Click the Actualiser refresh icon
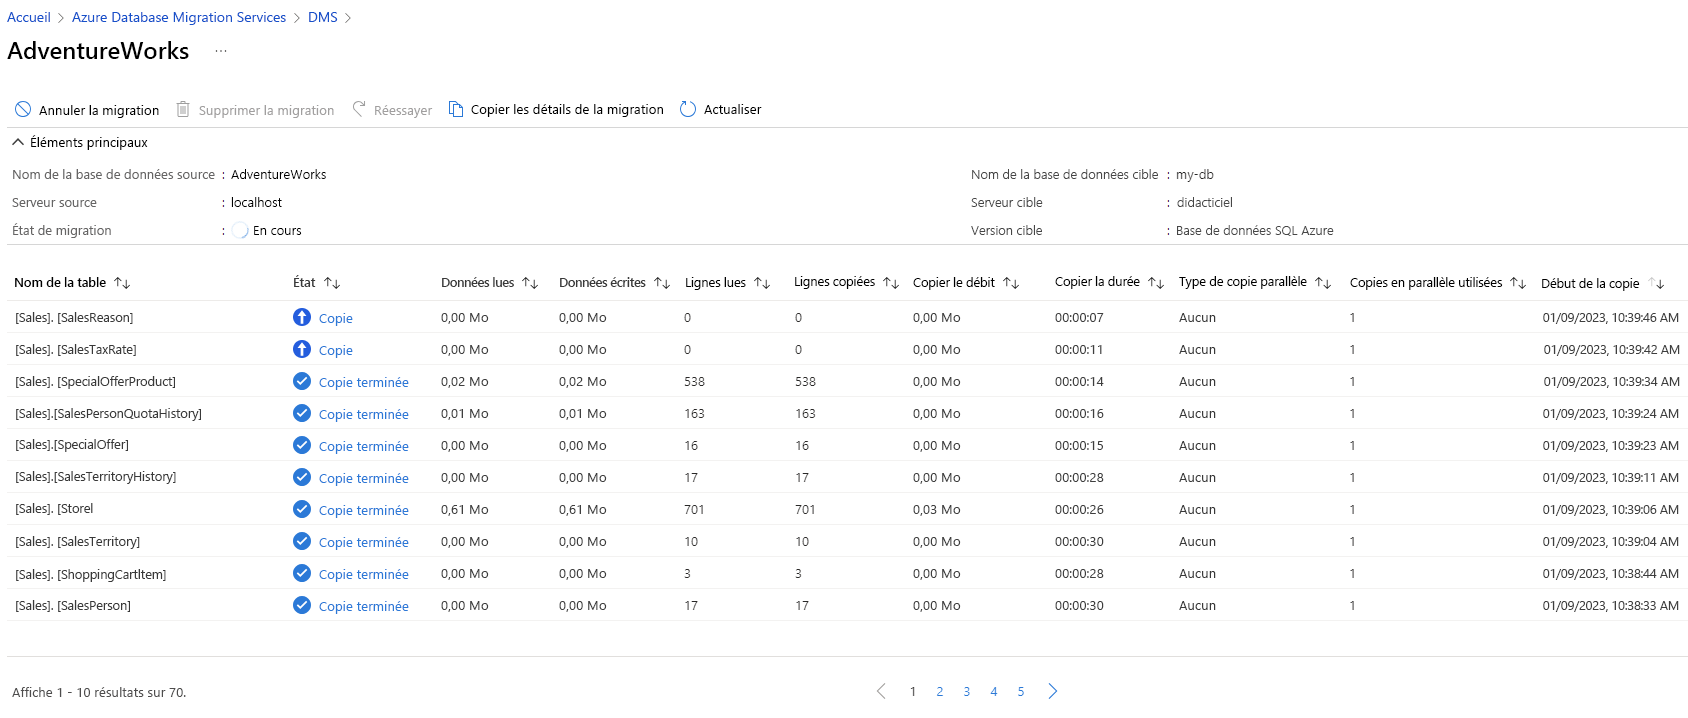The image size is (1688, 718). 688,109
